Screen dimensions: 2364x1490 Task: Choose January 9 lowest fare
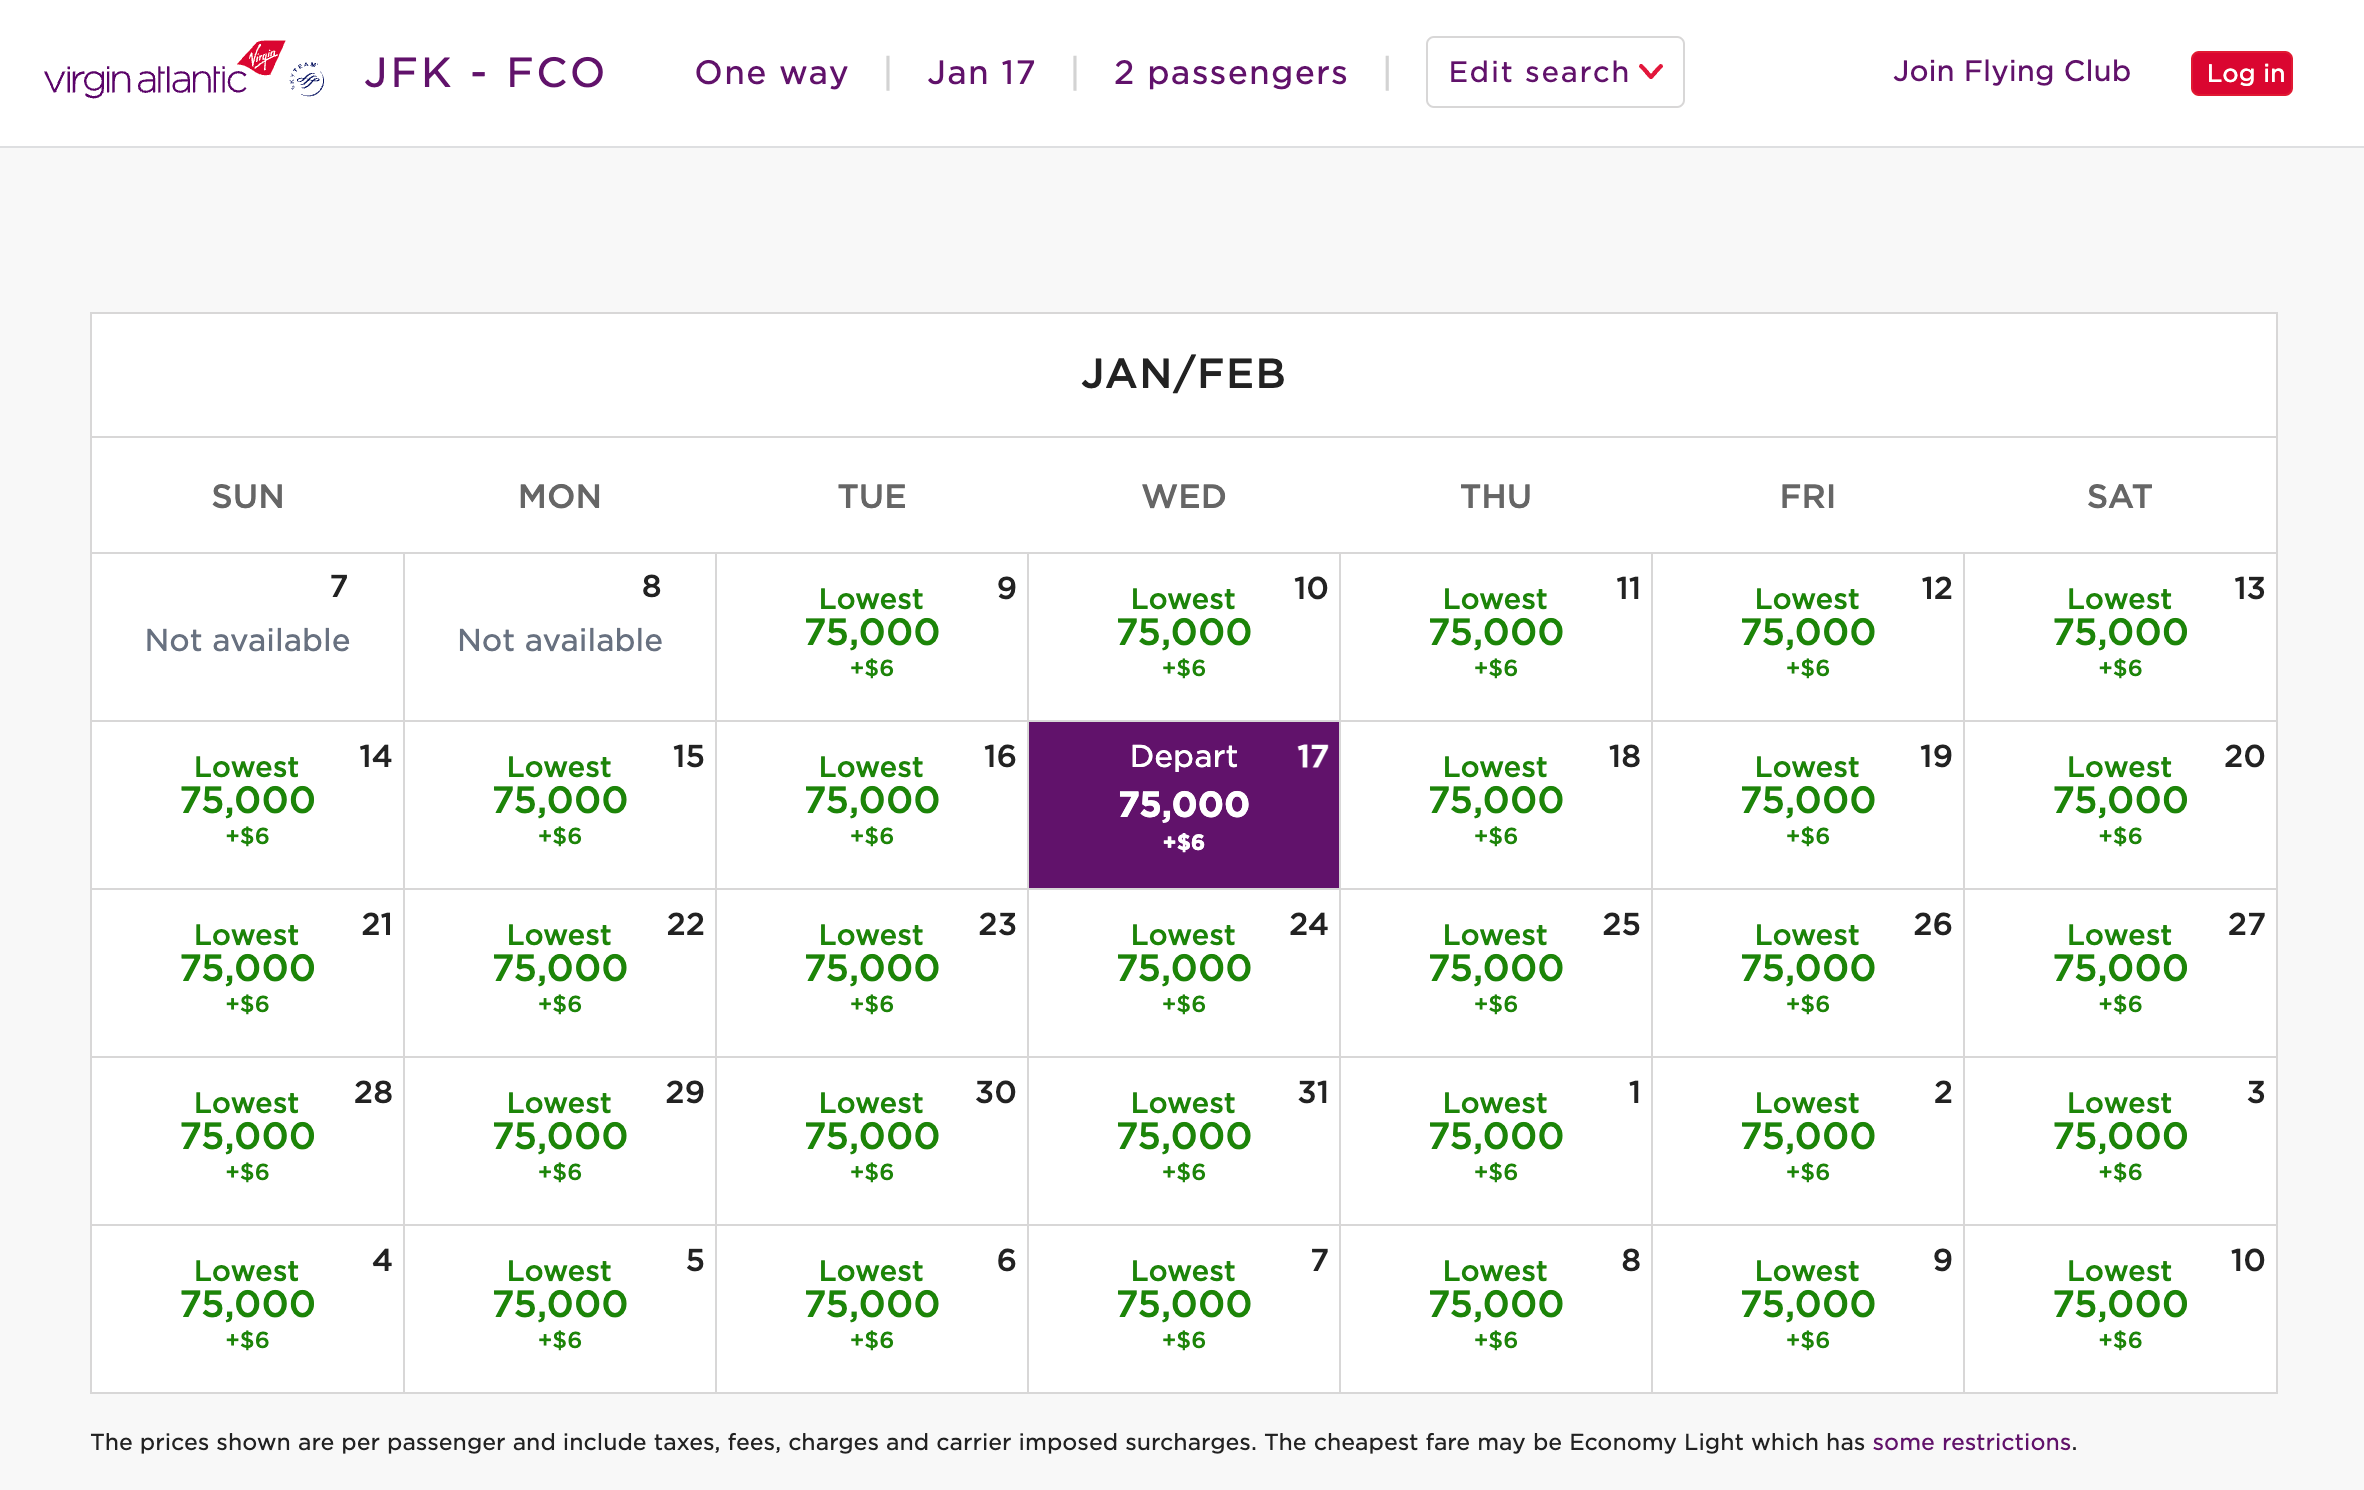[871, 637]
